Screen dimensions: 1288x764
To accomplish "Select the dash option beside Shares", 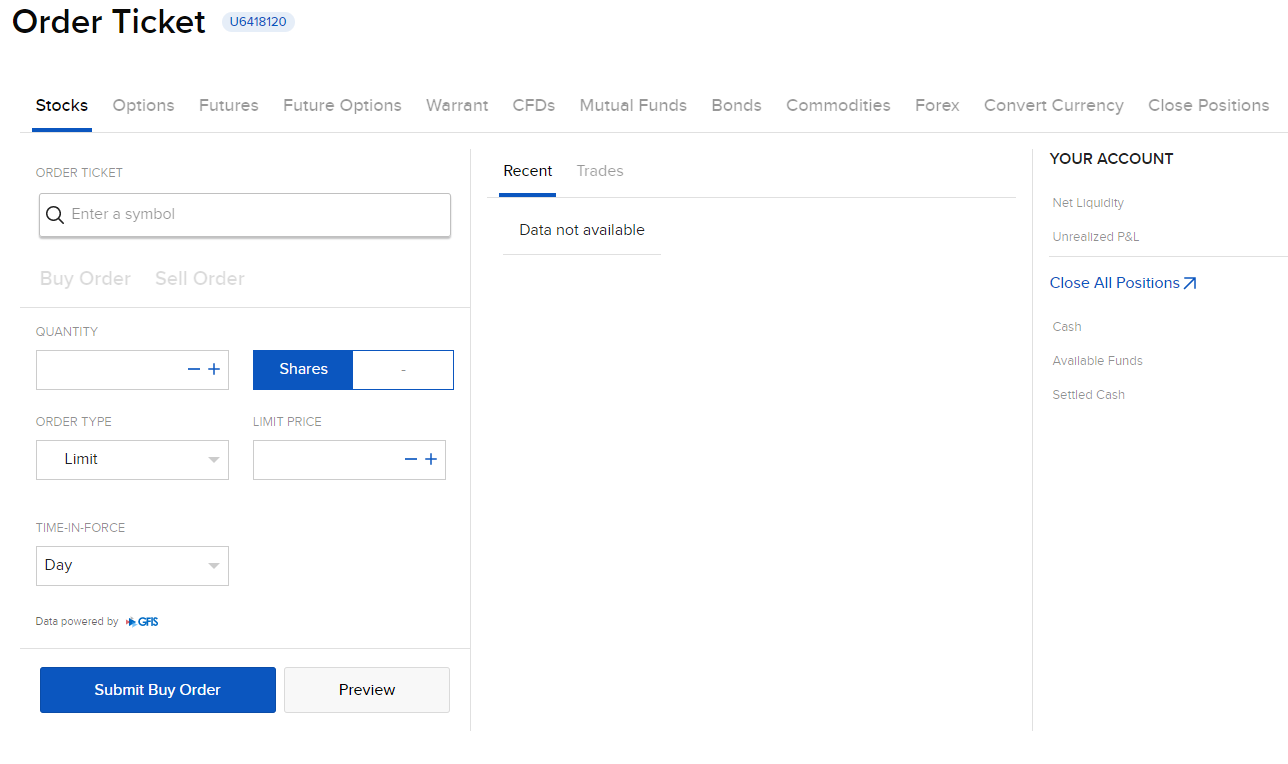I will click(404, 370).
